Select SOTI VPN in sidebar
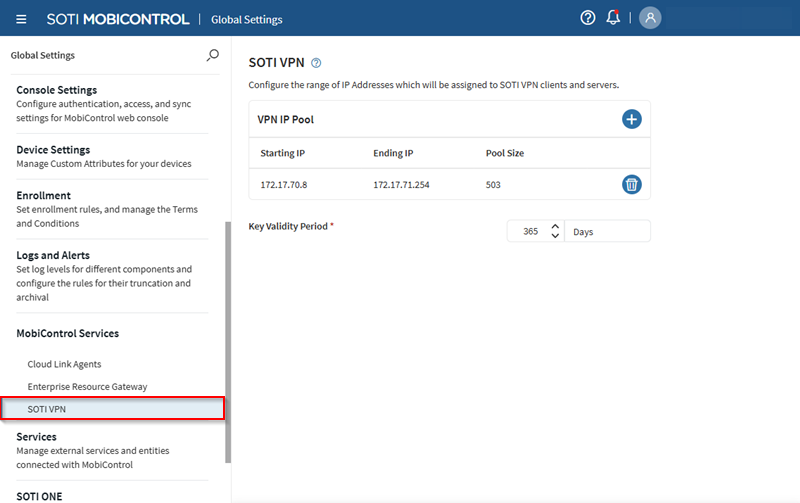800x503 pixels. [112, 409]
